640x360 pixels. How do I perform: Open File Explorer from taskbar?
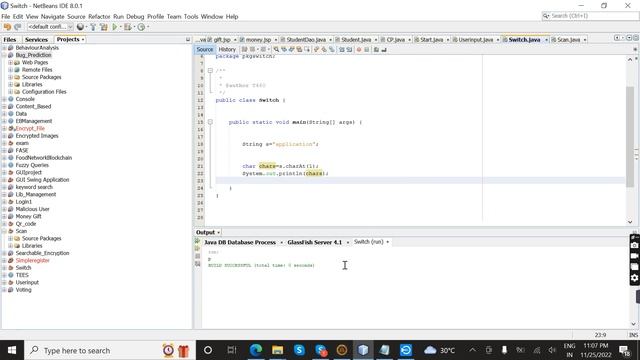(278, 350)
